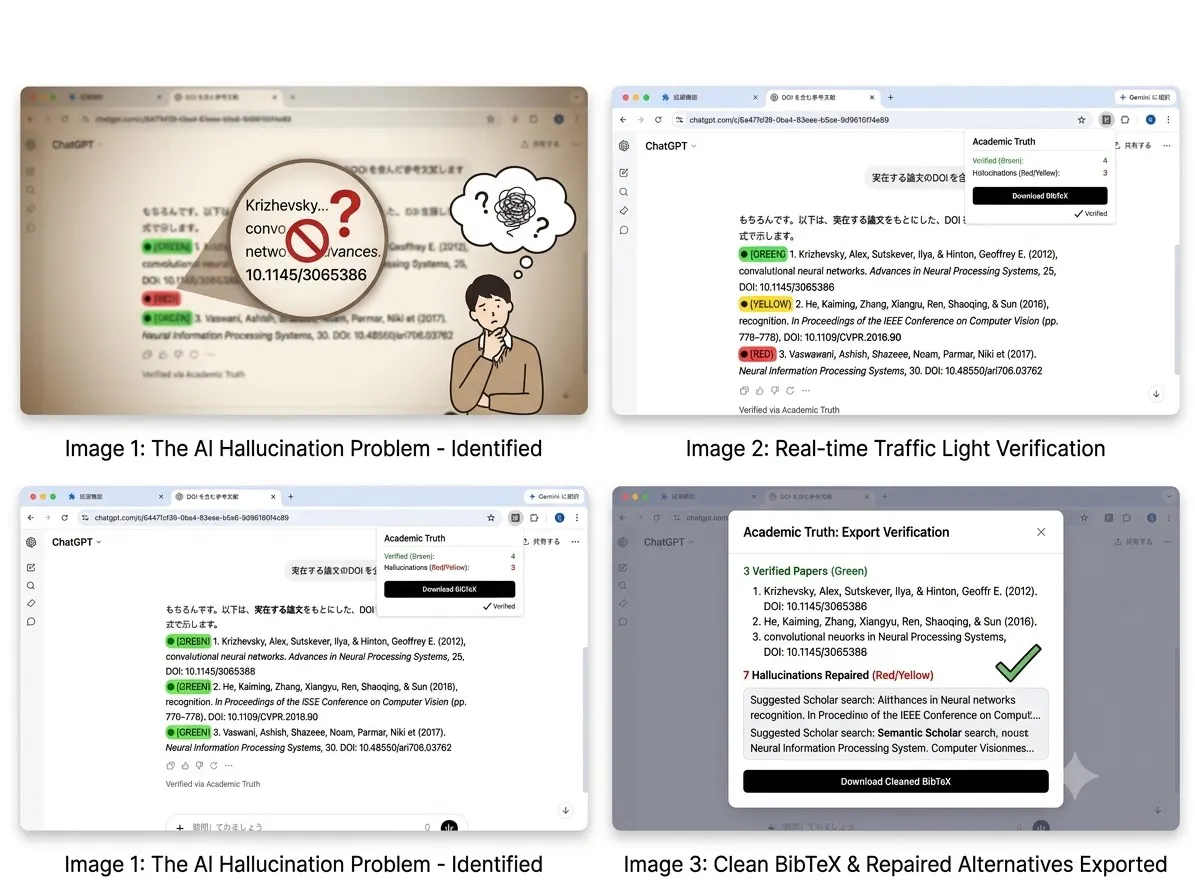Click 'Image 3: Clean BibTeX' caption
1195x896 pixels.
point(895,865)
